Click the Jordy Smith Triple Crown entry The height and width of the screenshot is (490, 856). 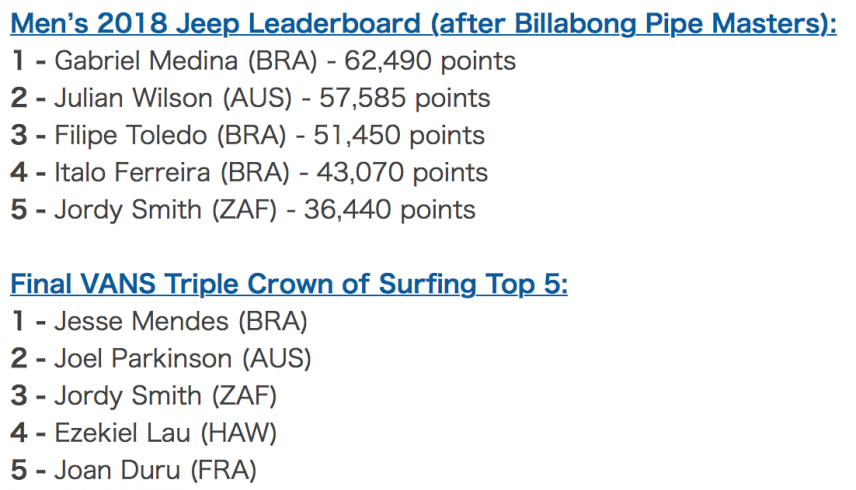coord(144,396)
